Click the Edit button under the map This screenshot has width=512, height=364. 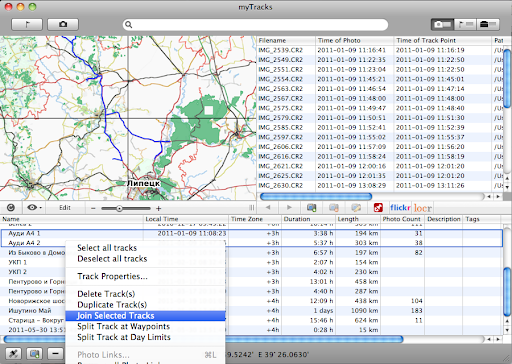pos(65,208)
